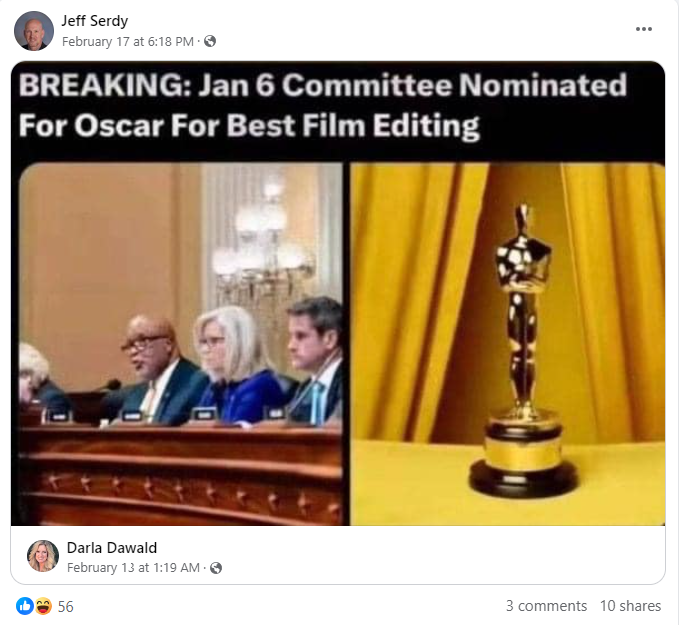Image resolution: width=679 pixels, height=625 pixels.
Task: Open the shared Jan 6 Committee meme image
Action: [338, 294]
